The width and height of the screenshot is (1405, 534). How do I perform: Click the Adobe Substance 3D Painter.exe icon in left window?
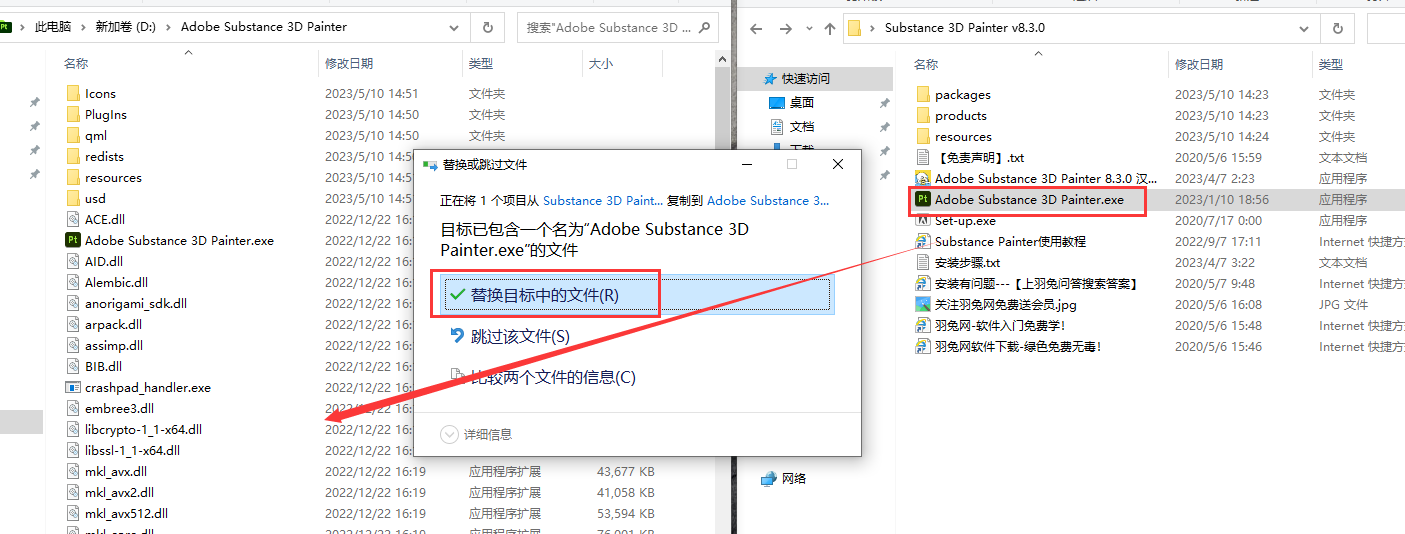point(73,240)
